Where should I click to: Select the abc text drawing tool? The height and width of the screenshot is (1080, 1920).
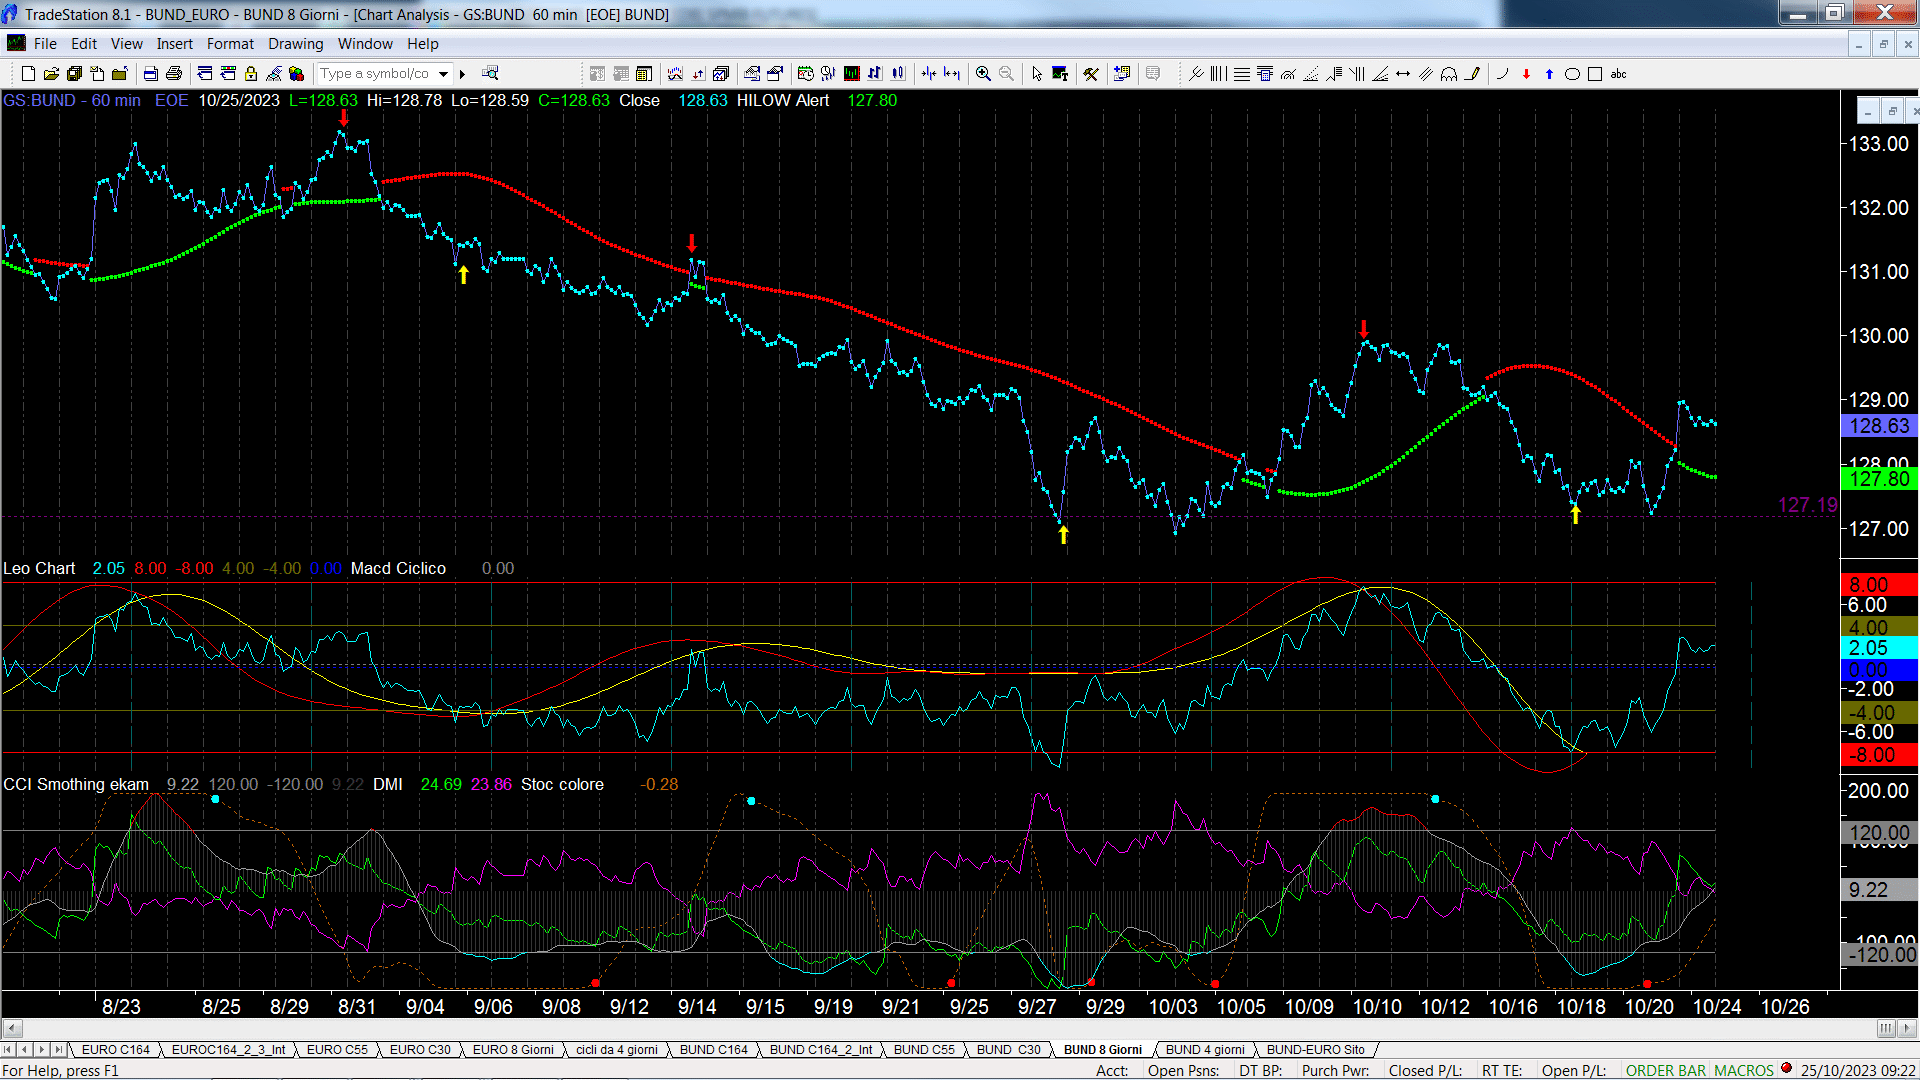pos(1619,74)
